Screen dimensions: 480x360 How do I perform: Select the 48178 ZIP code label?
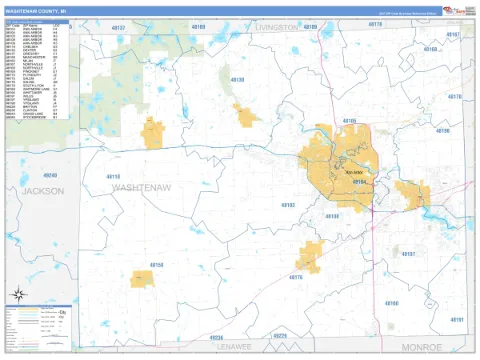375,24
